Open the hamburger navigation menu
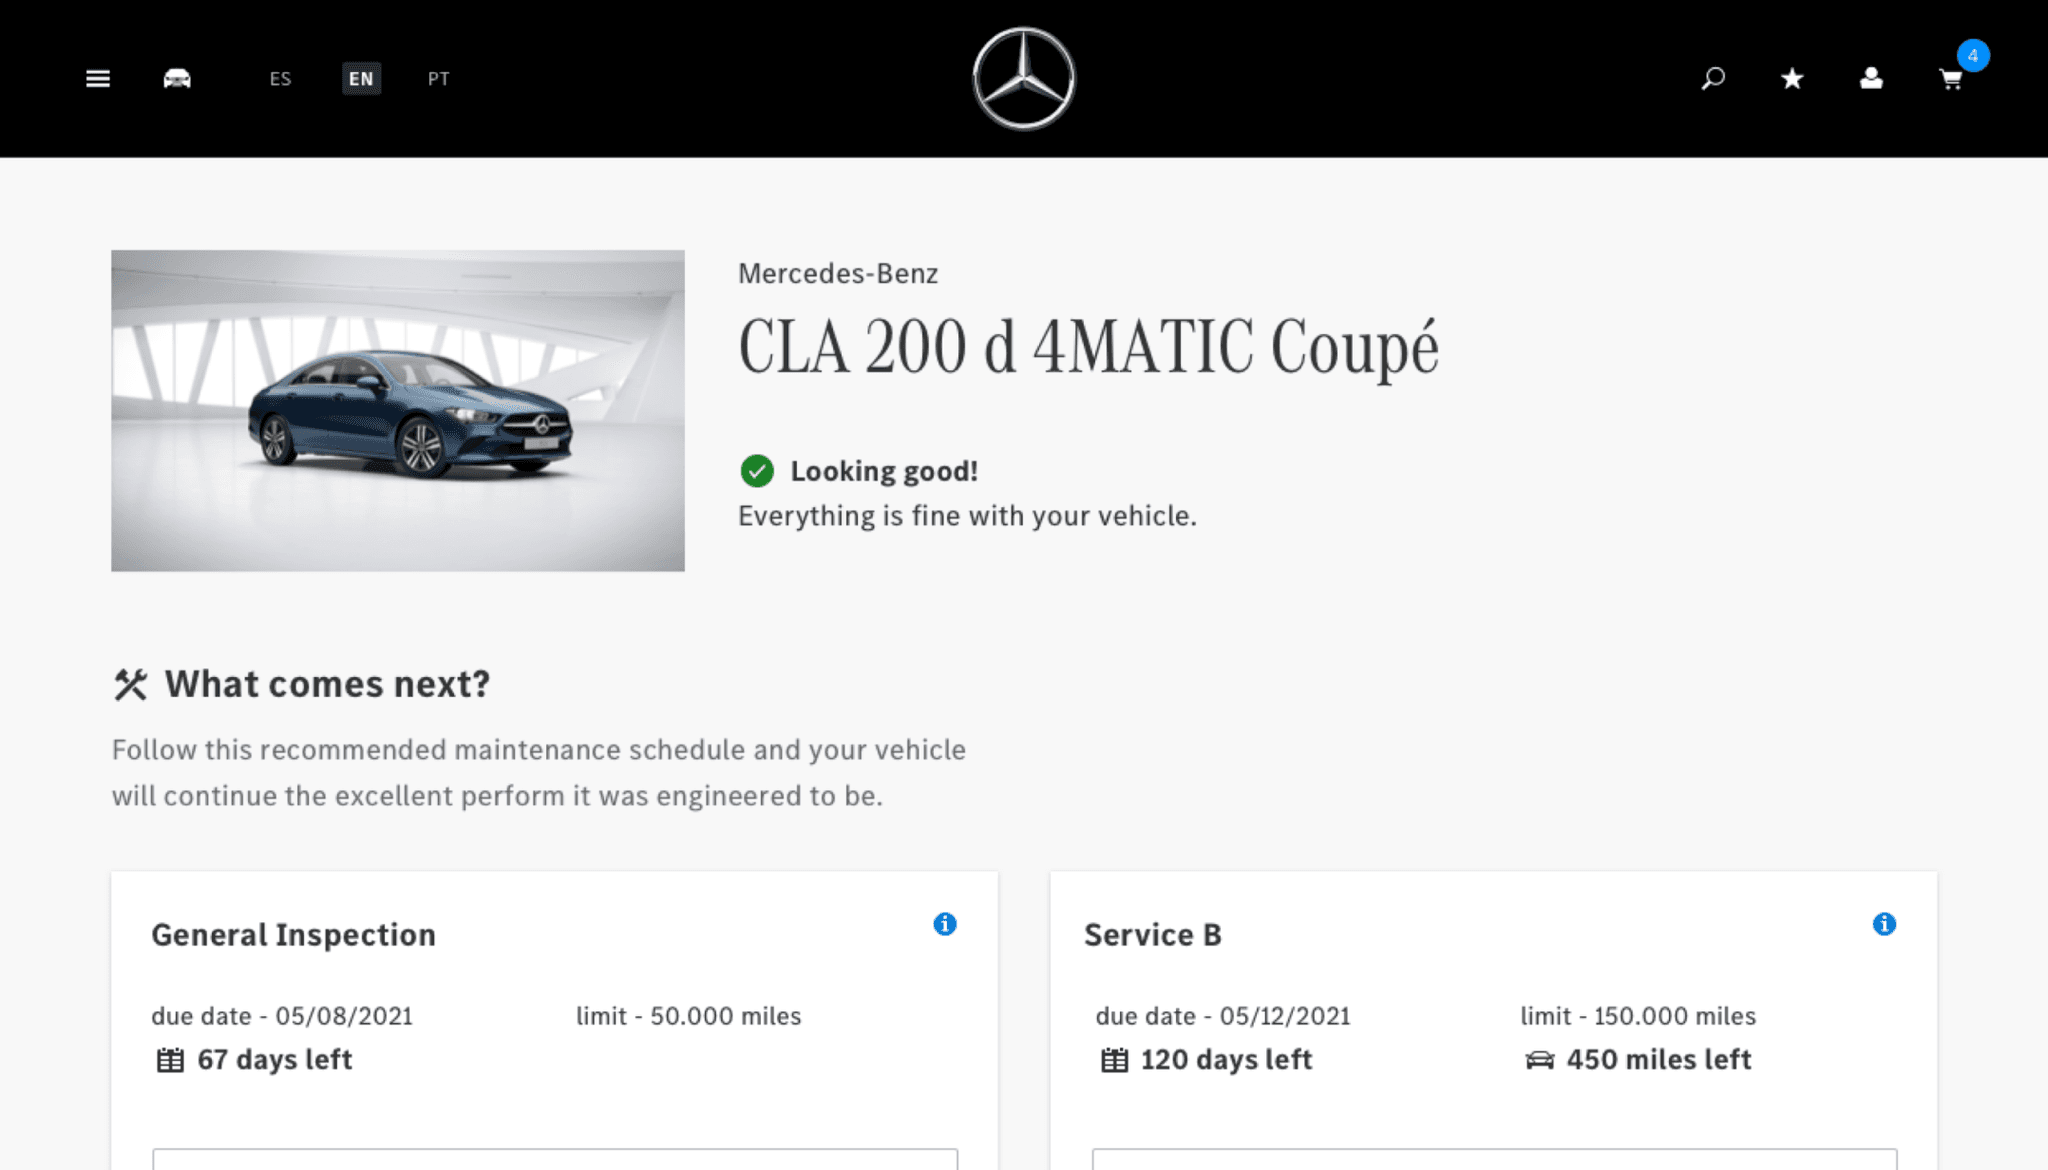The height and width of the screenshot is (1170, 2048). pyautogui.click(x=98, y=78)
